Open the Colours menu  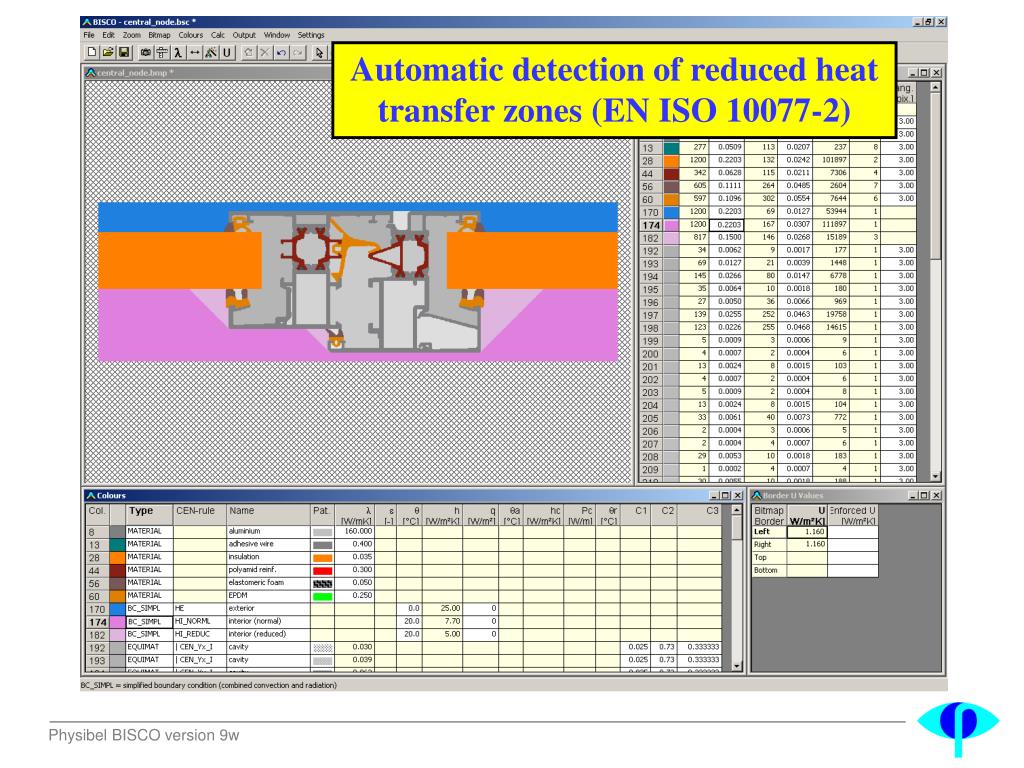(x=191, y=35)
